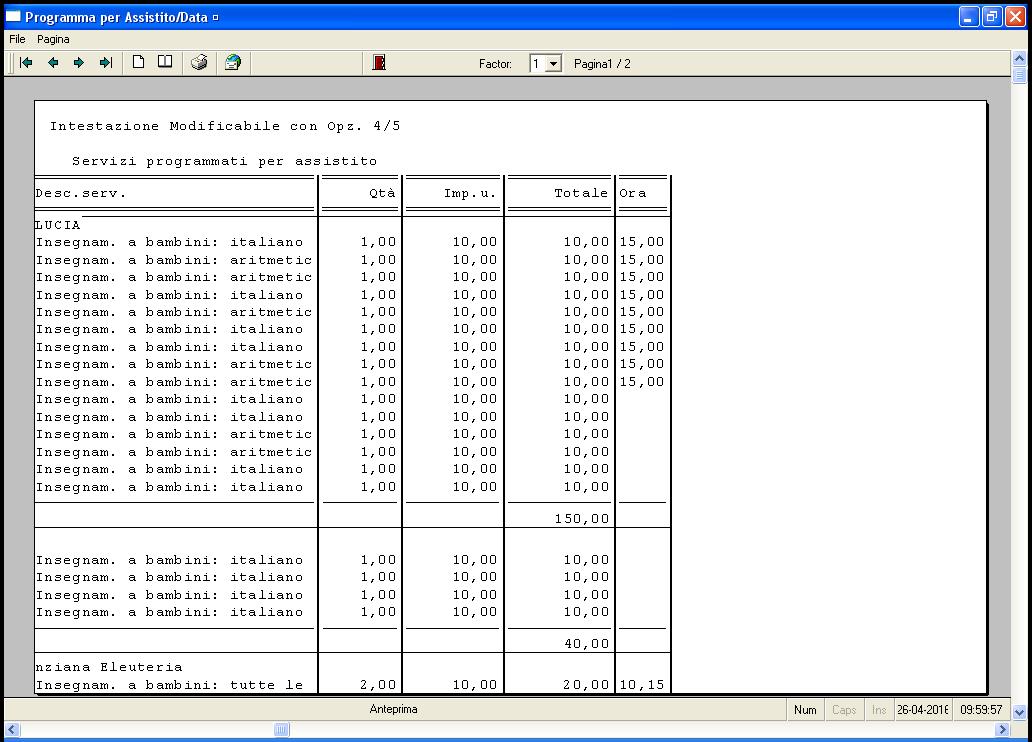This screenshot has height=742, width=1032.
Task: Click the '2,00' quantity value
Action: tap(378, 685)
